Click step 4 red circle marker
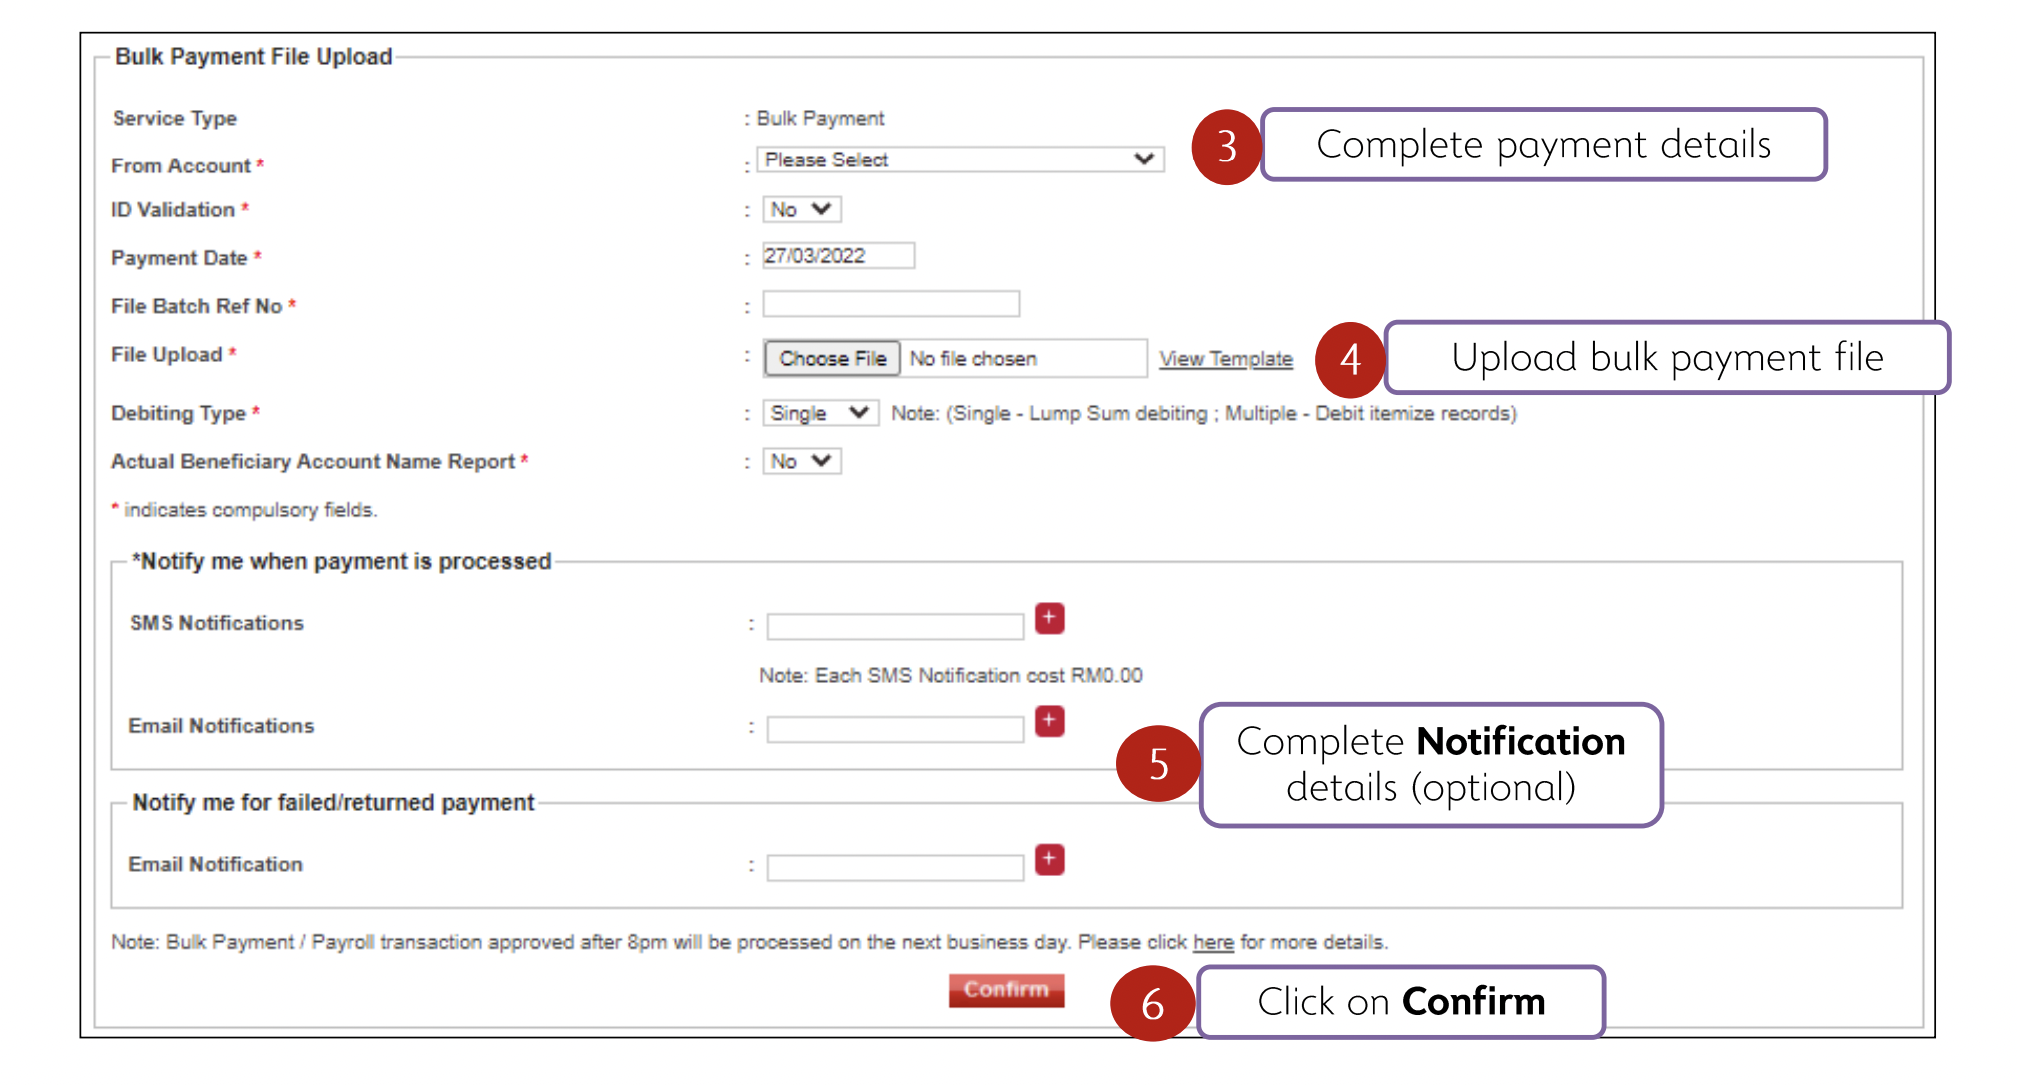2017x1085 pixels. (x=1350, y=359)
